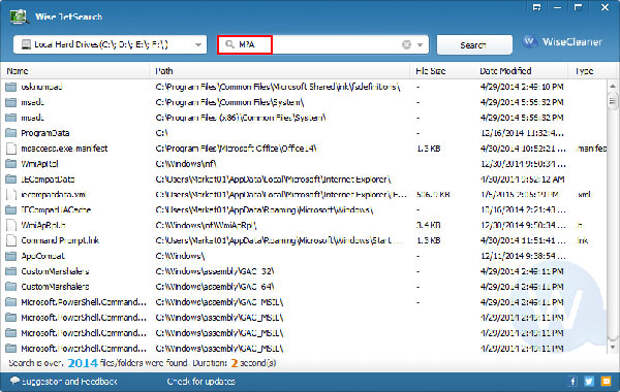Click the Wise JetSearch app icon
Viewport: 620px width, 392px height.
coord(18,17)
